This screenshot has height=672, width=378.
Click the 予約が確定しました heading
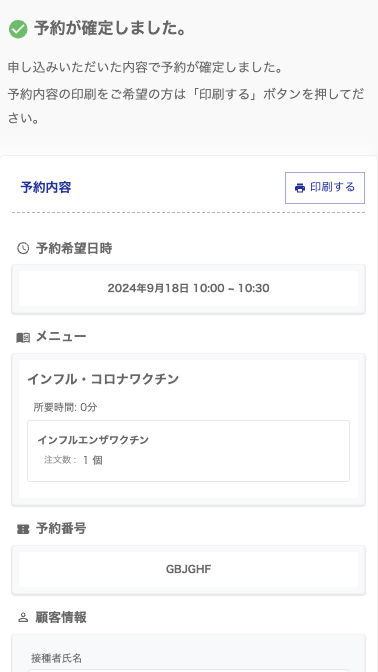110,29
